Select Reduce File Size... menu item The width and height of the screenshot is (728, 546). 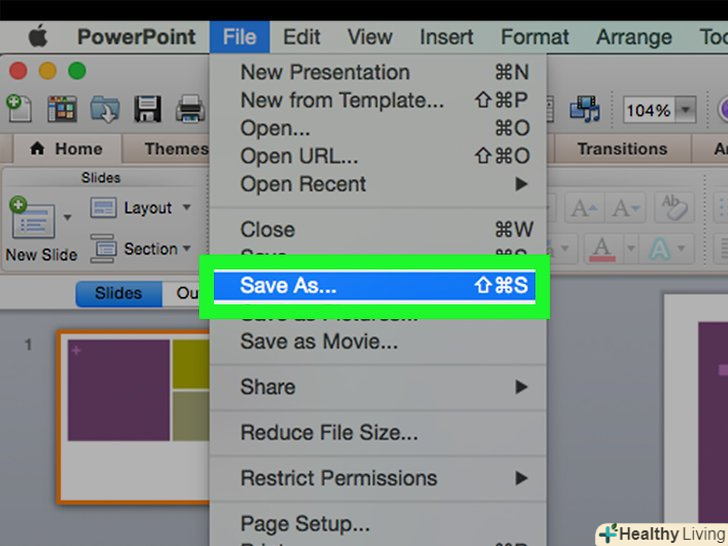pos(329,433)
